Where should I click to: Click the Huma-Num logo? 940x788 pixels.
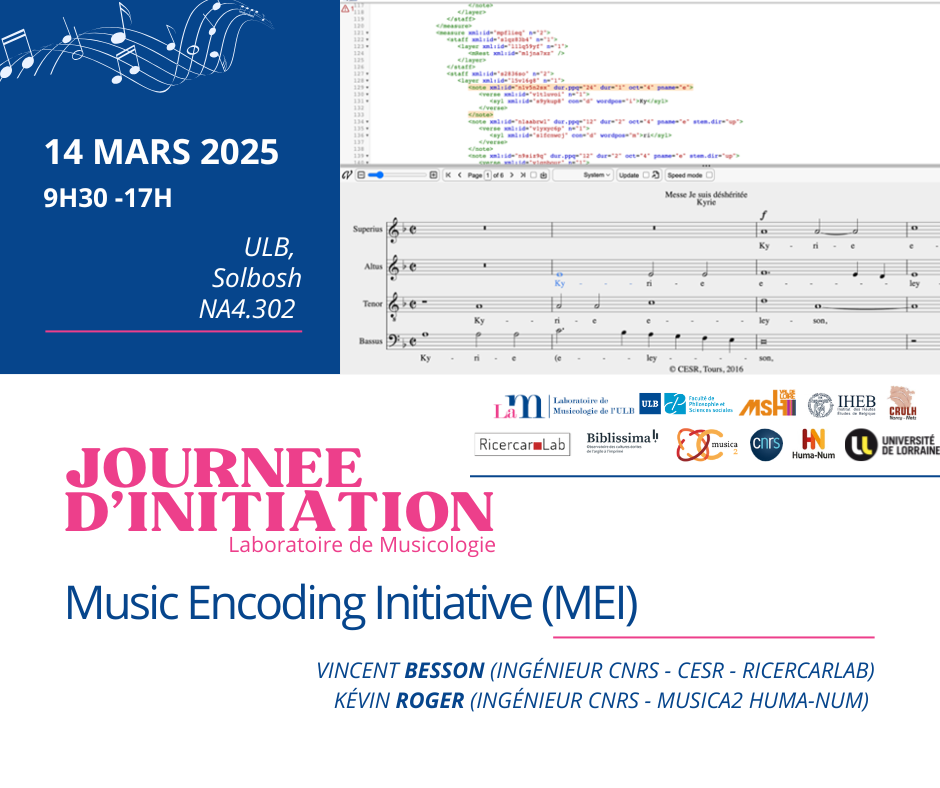814,444
